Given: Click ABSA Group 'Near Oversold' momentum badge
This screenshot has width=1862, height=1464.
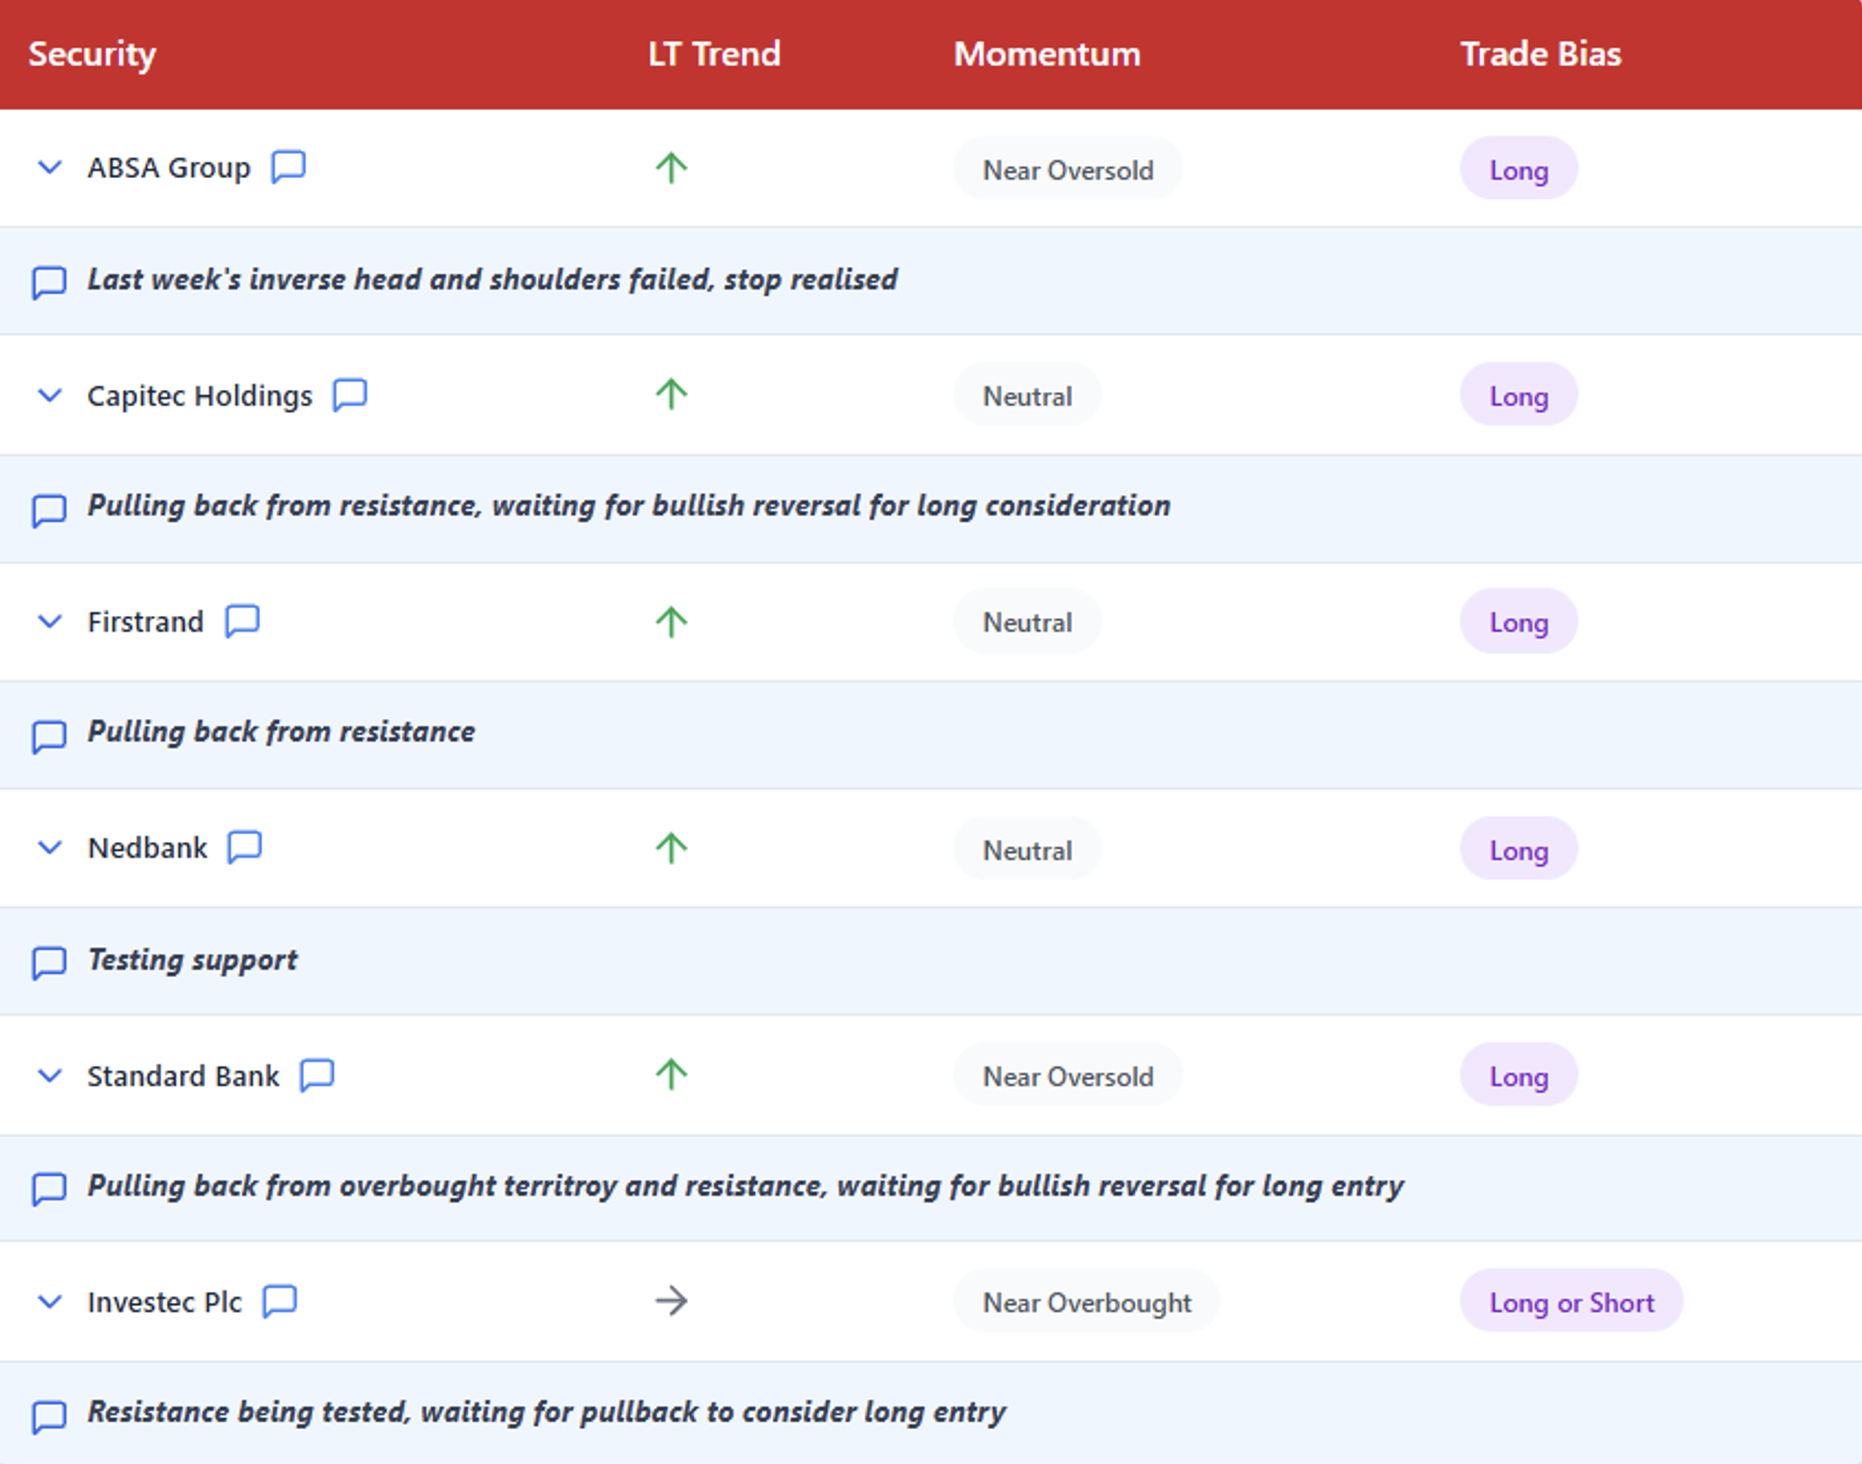Looking at the screenshot, I should point(1068,169).
